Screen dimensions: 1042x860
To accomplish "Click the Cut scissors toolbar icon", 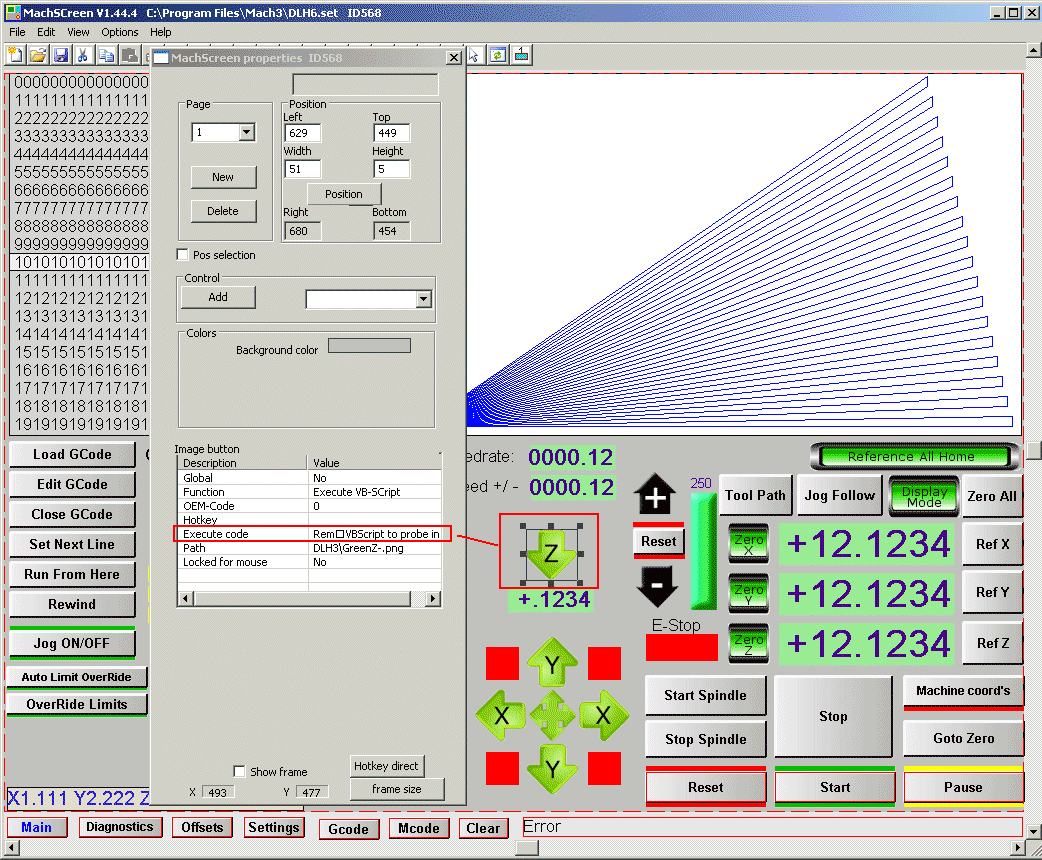I will point(83,54).
